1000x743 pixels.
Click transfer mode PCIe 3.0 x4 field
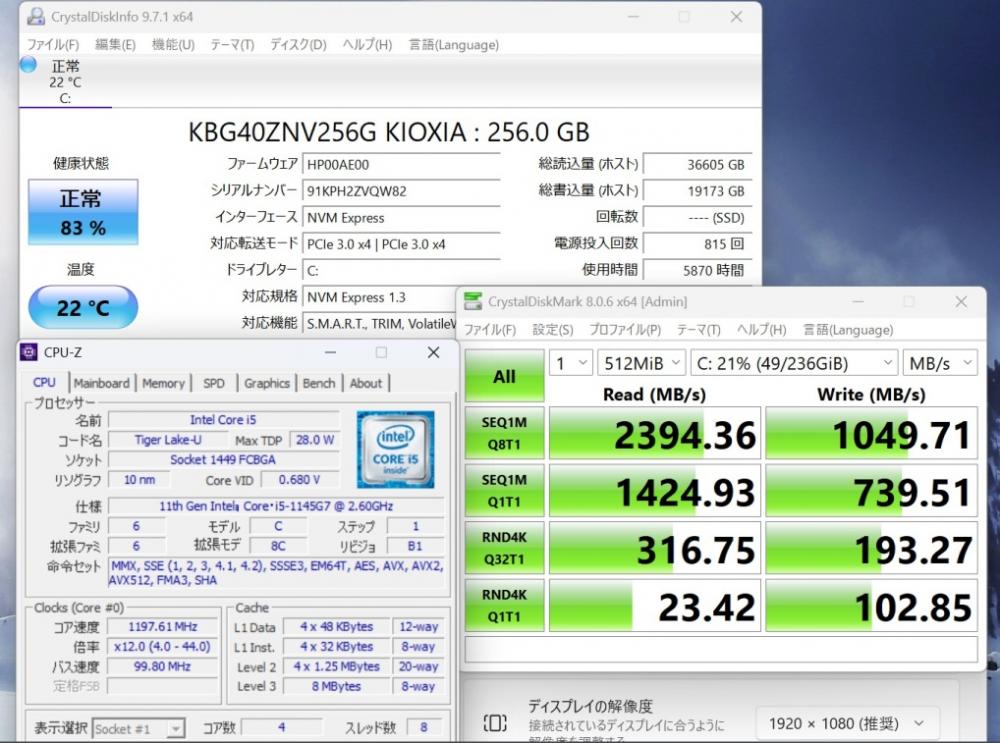tap(401, 244)
